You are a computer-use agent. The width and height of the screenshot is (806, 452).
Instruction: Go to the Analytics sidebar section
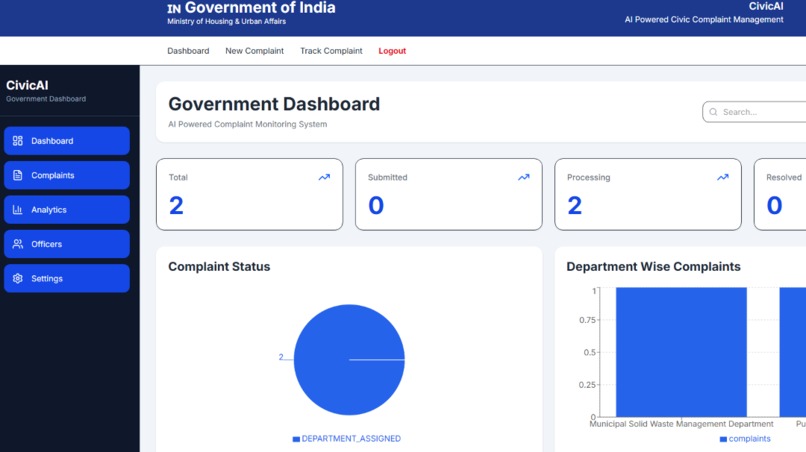pyautogui.click(x=67, y=210)
